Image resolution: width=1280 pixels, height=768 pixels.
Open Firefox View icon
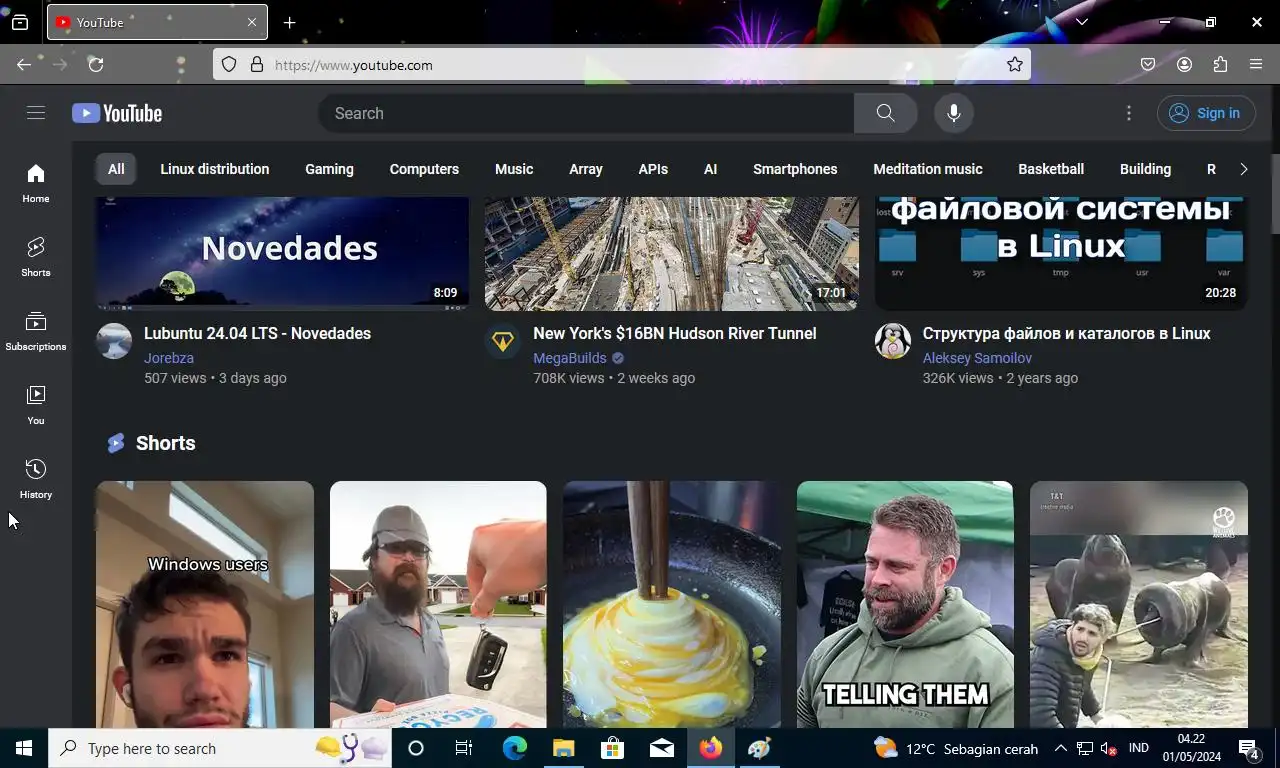click(20, 22)
